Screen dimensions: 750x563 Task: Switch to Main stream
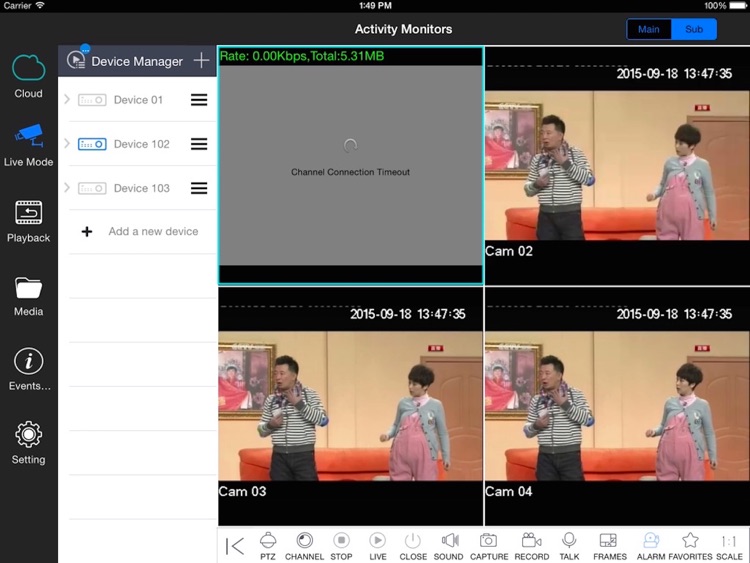click(x=649, y=29)
